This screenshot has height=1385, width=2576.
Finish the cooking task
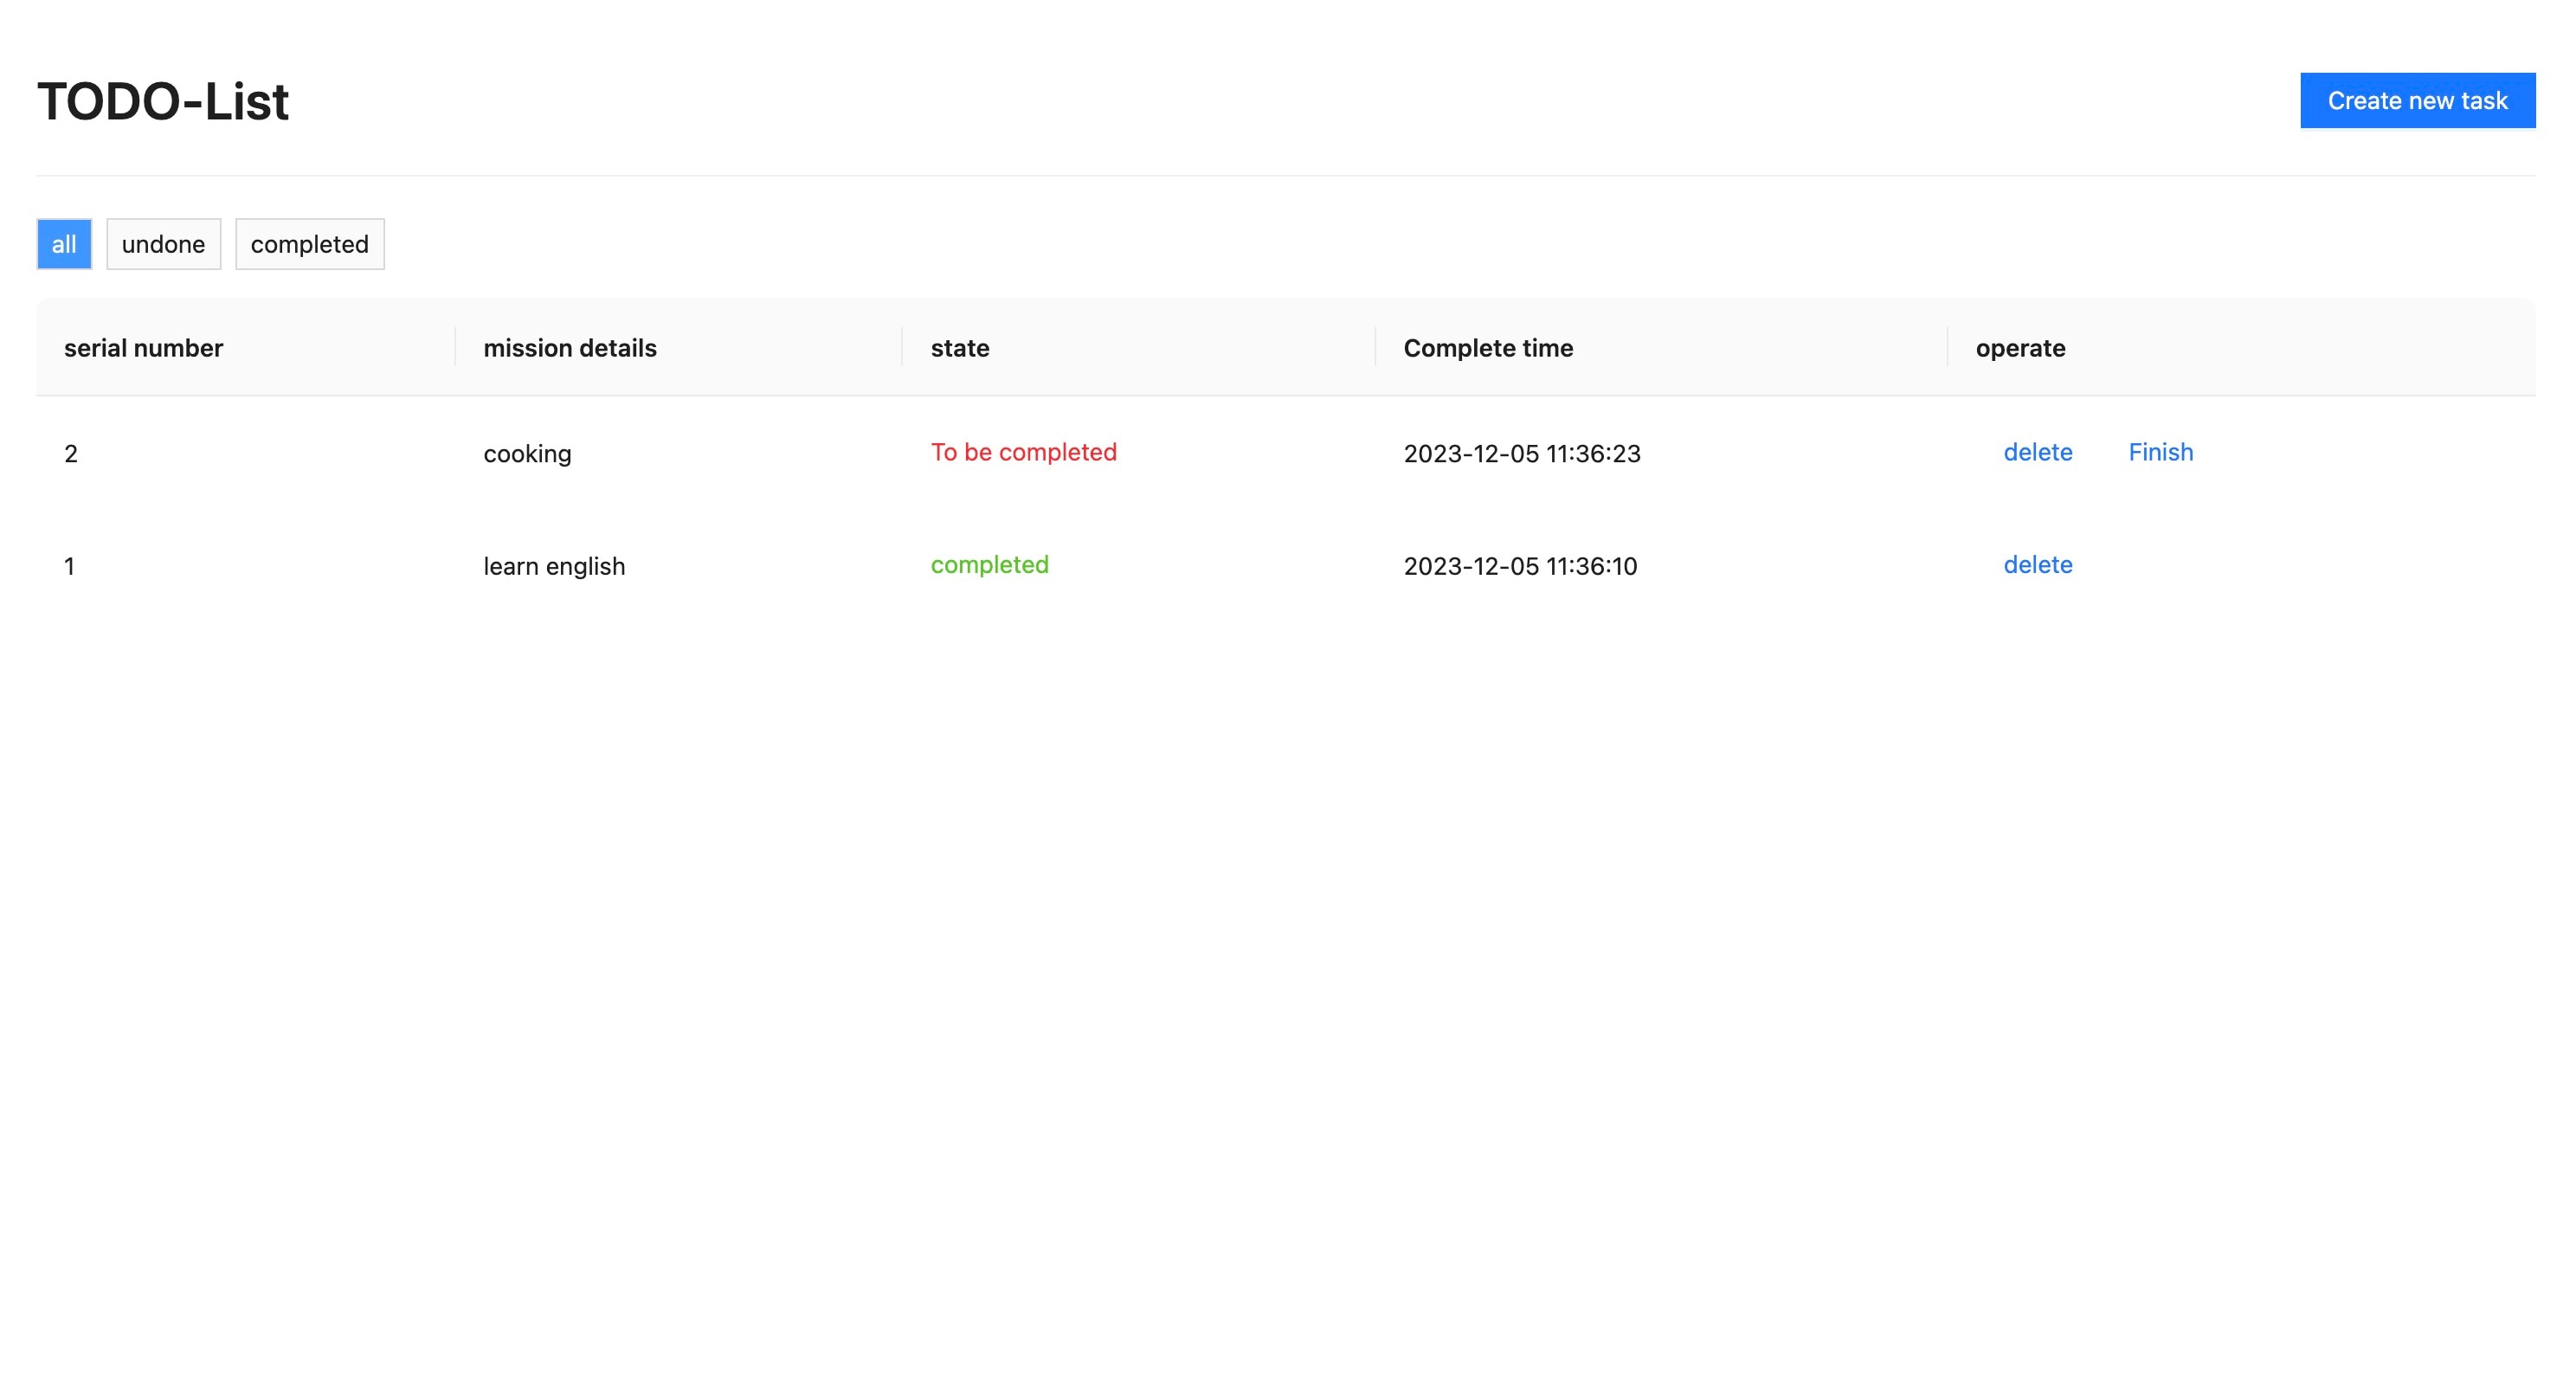2160,452
